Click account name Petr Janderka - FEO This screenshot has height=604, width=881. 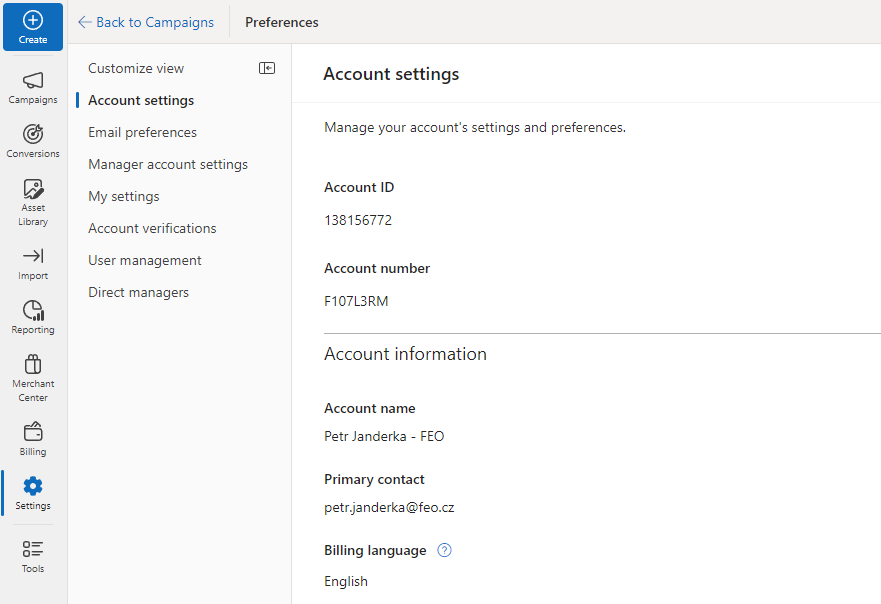(x=384, y=437)
